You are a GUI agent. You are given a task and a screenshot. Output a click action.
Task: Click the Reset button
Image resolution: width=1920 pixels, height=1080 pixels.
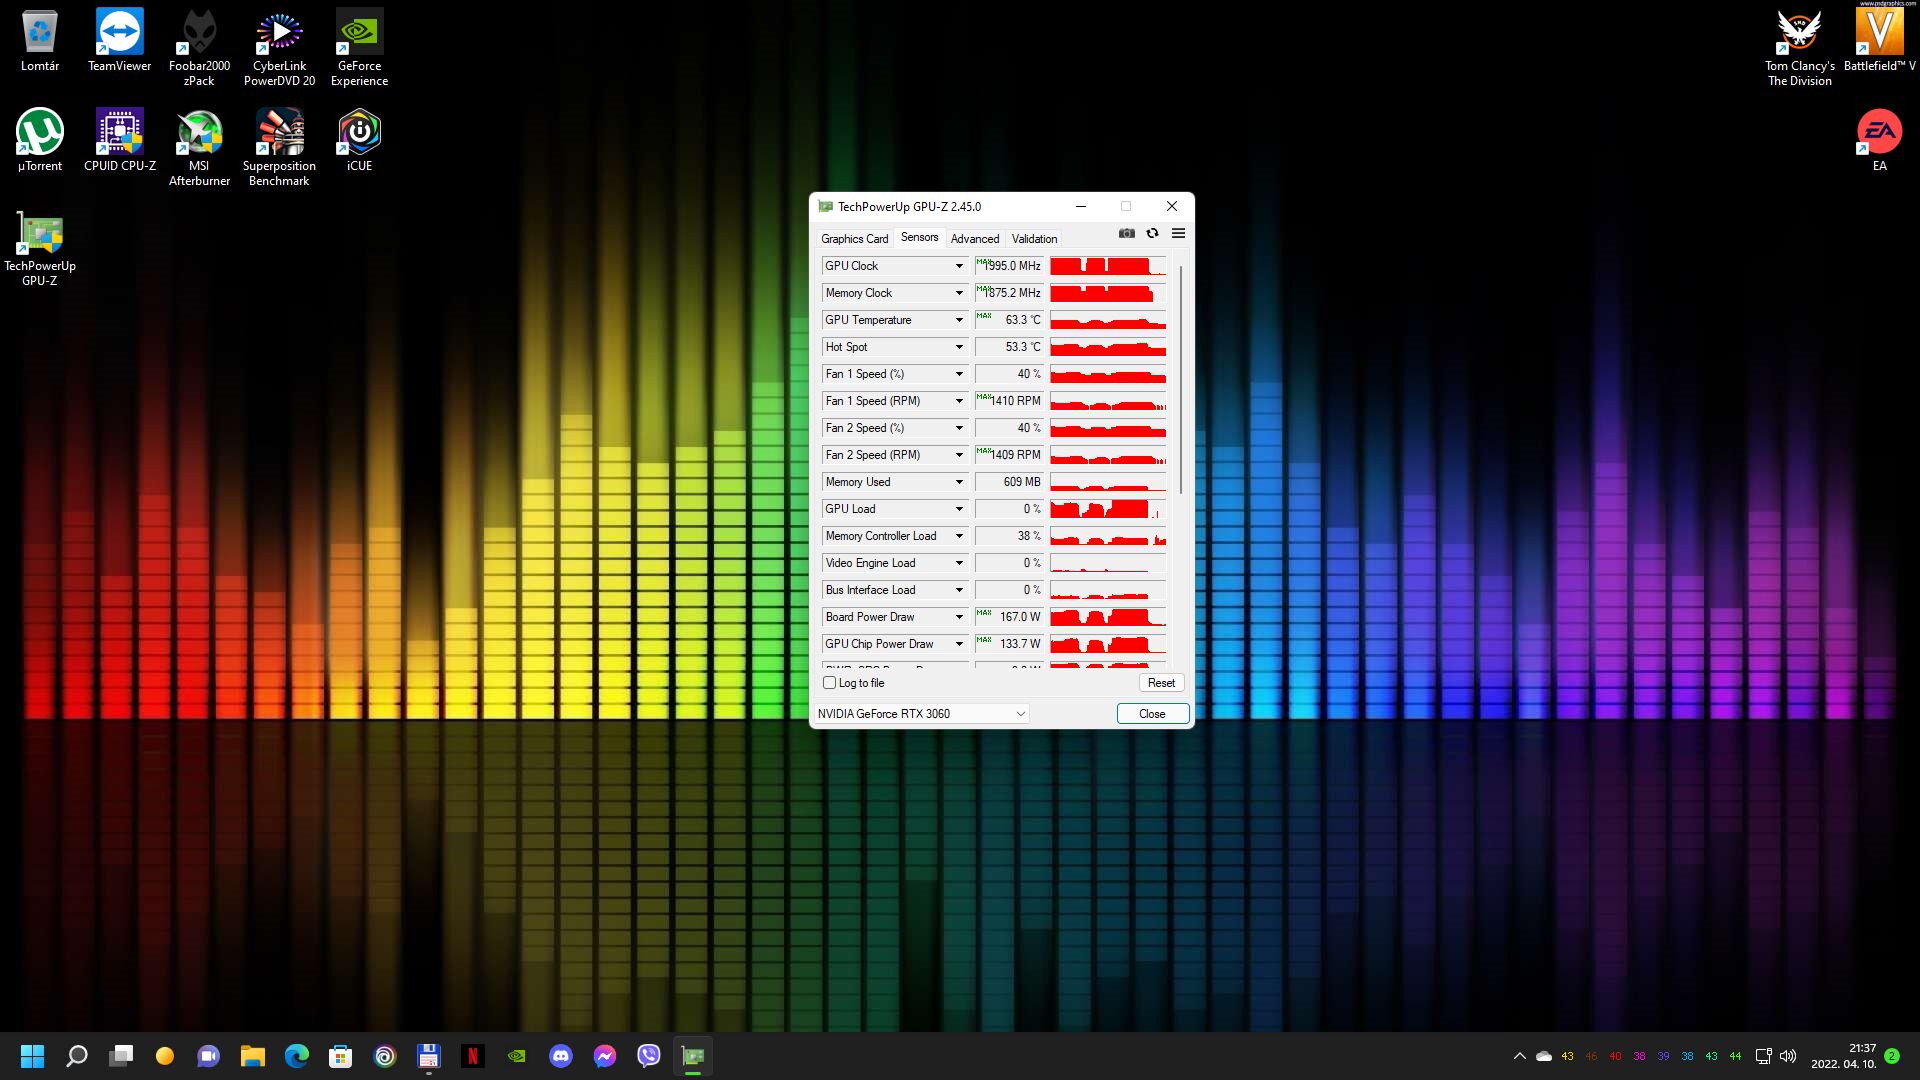pos(1161,683)
